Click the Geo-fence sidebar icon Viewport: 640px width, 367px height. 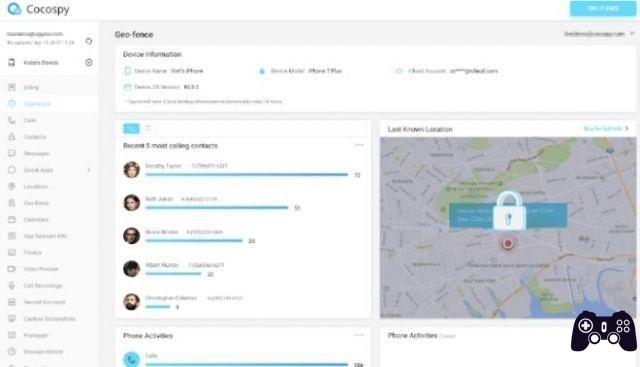(12, 203)
